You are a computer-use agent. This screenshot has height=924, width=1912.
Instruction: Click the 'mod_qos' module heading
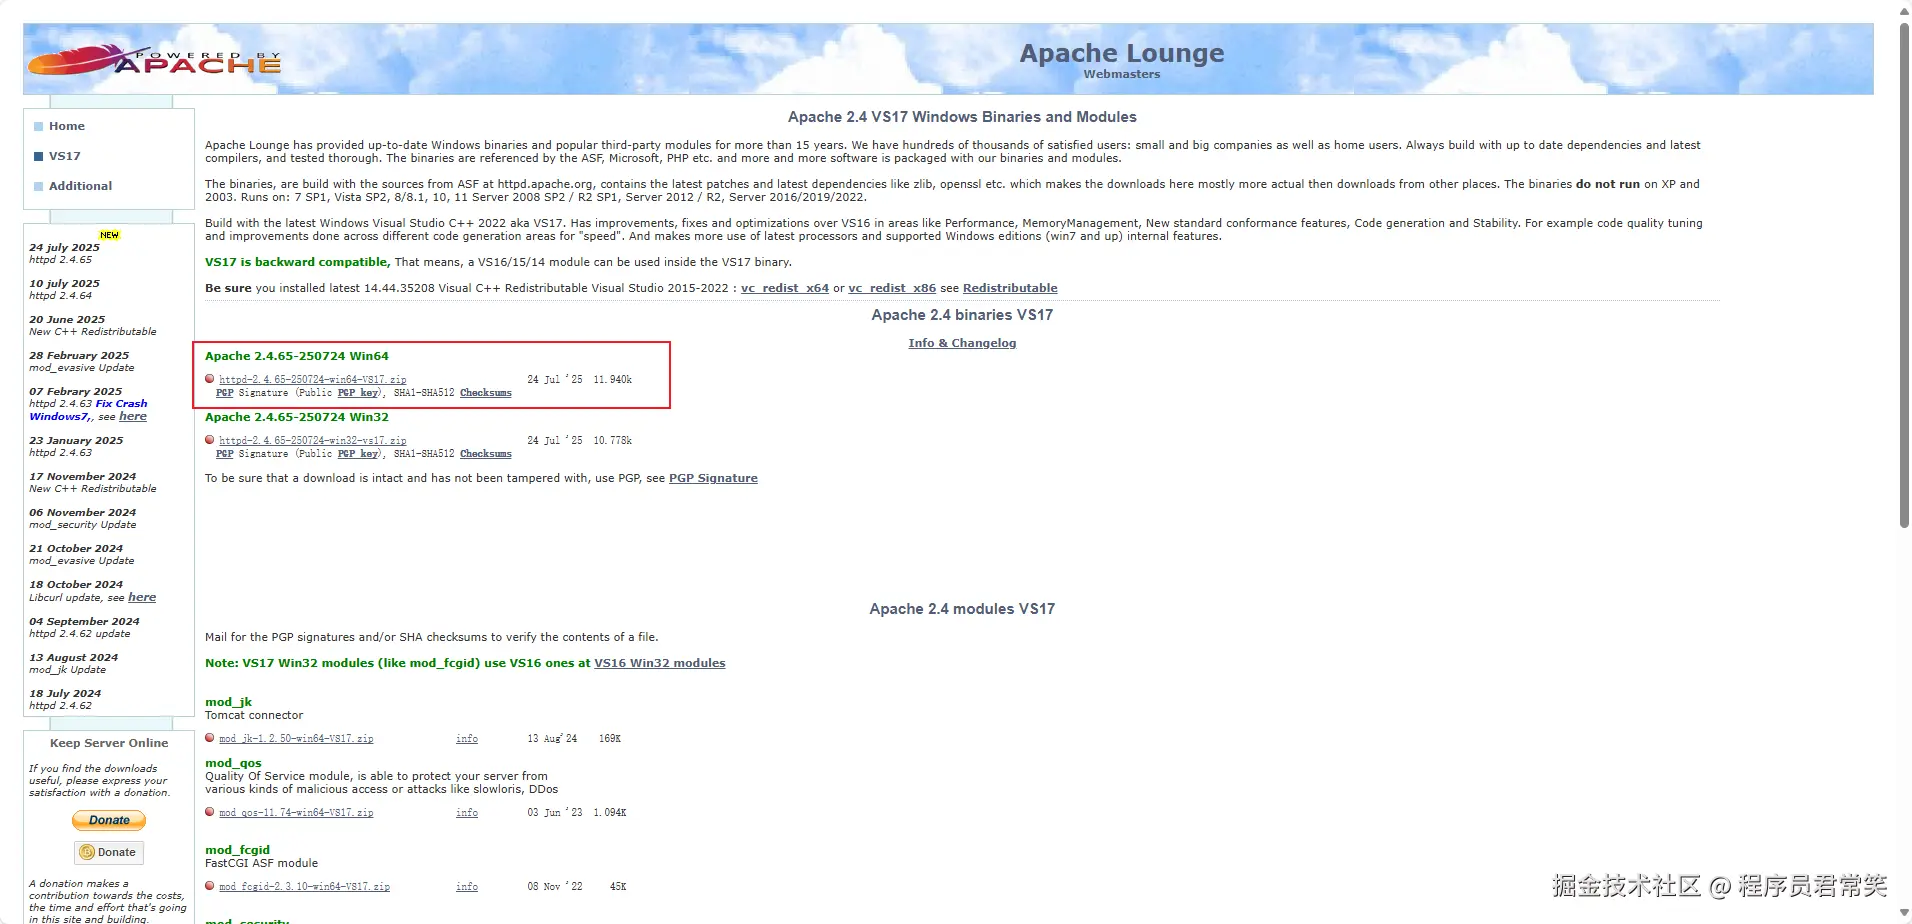point(233,763)
